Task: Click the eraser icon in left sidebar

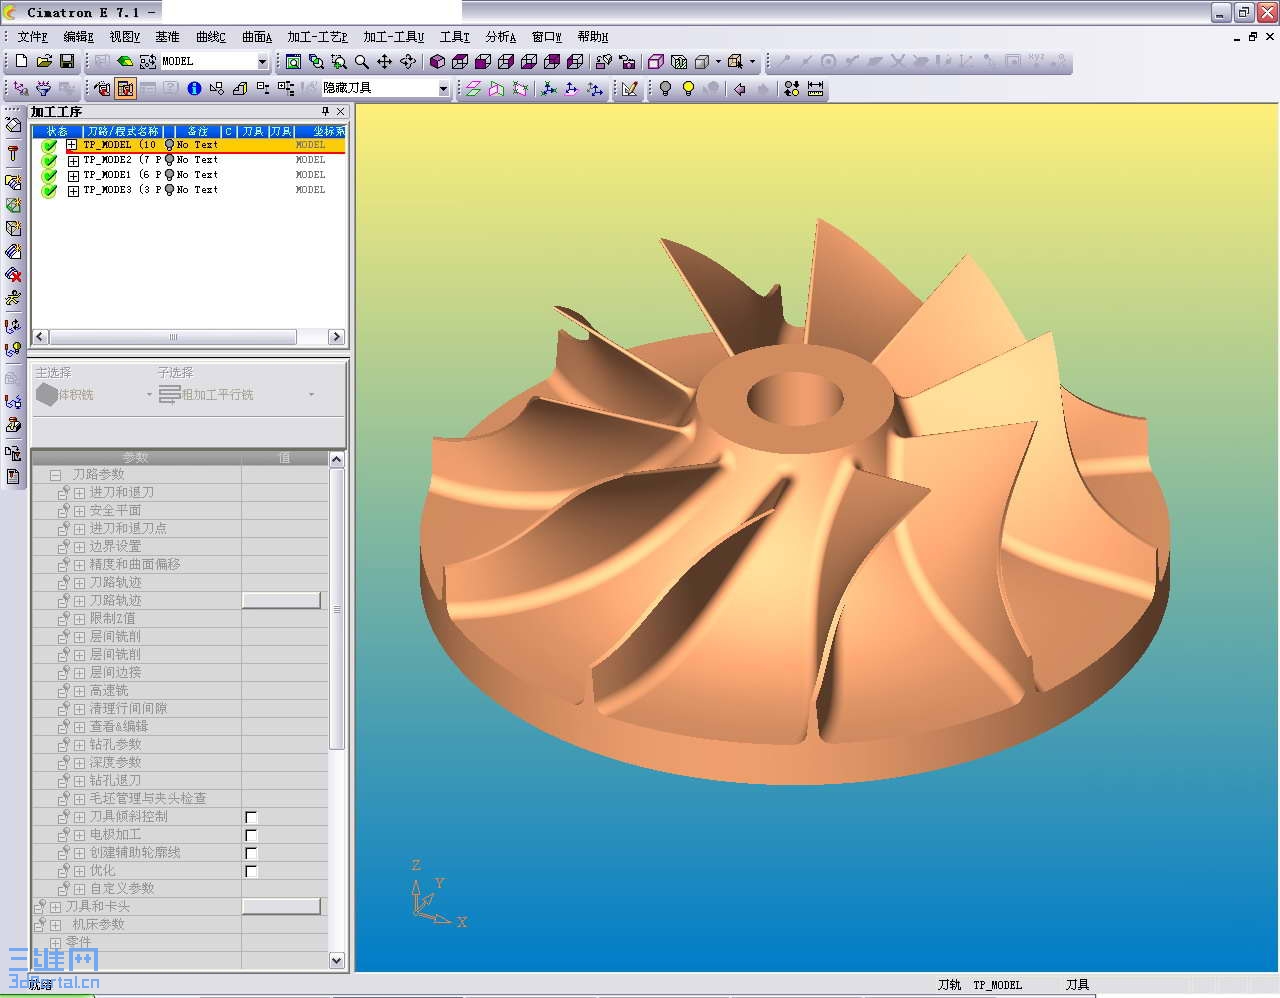Action: click(13, 125)
